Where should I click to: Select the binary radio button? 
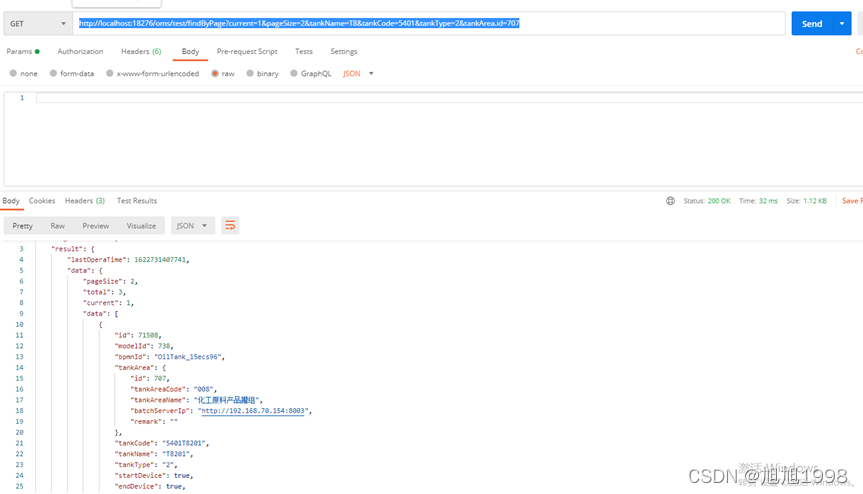(x=250, y=73)
